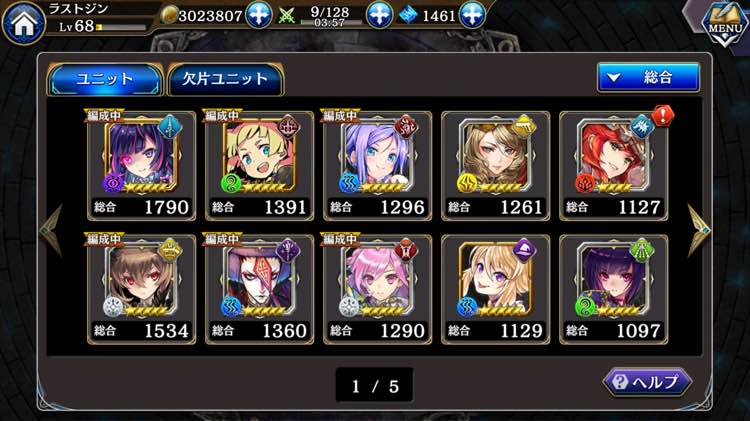Viewport: 750px width, 421px height.
Task: Add gold with the plus icon
Action: [x=259, y=15]
